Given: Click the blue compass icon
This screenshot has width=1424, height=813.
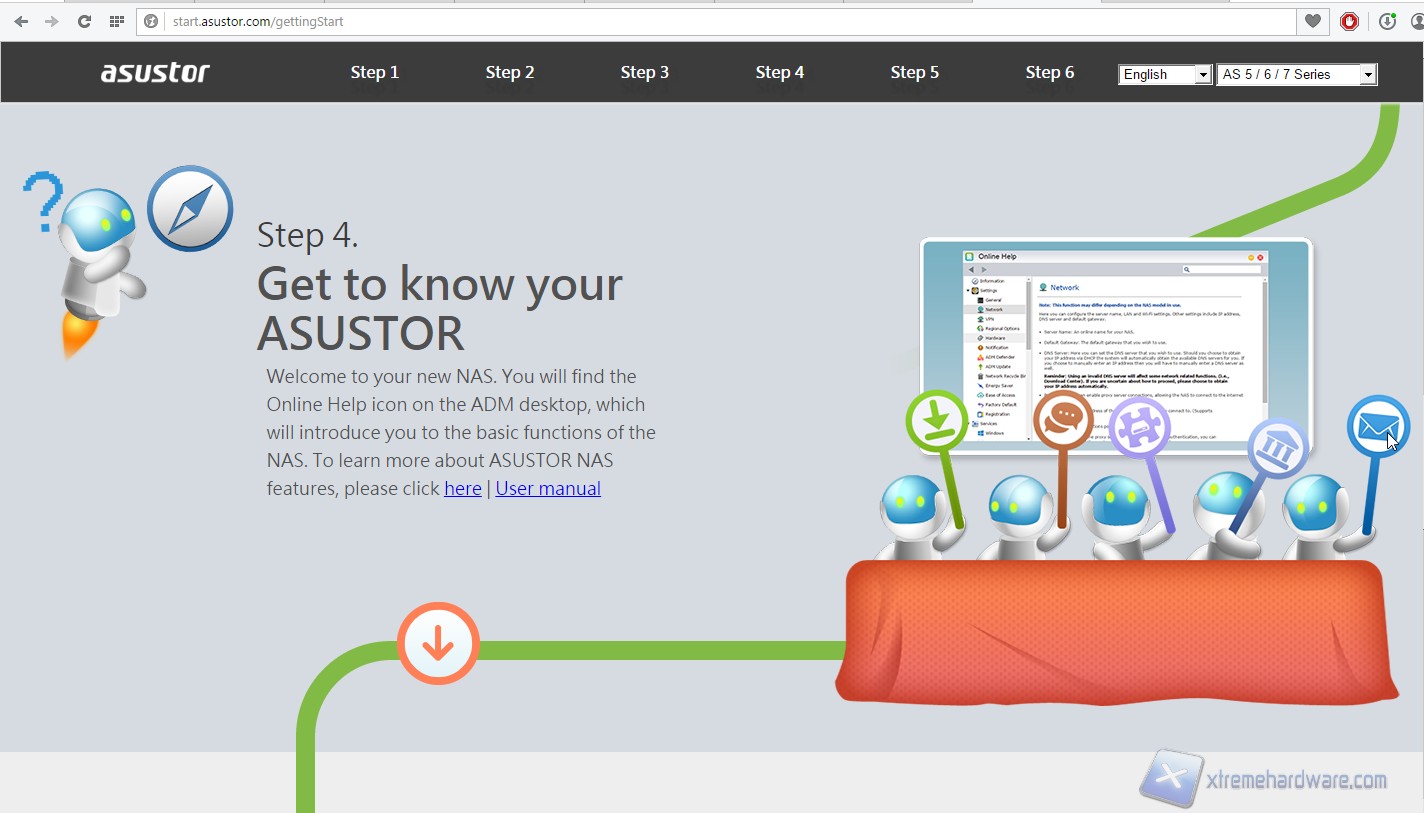Looking at the screenshot, I should [x=190, y=209].
